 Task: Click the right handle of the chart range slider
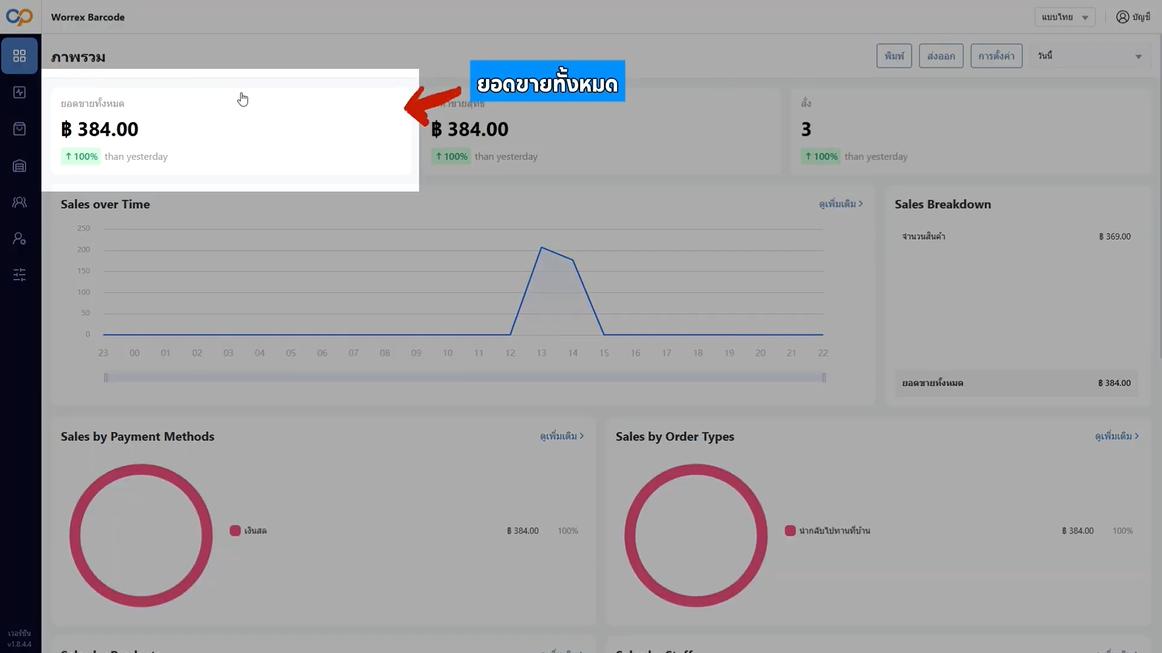tap(823, 377)
